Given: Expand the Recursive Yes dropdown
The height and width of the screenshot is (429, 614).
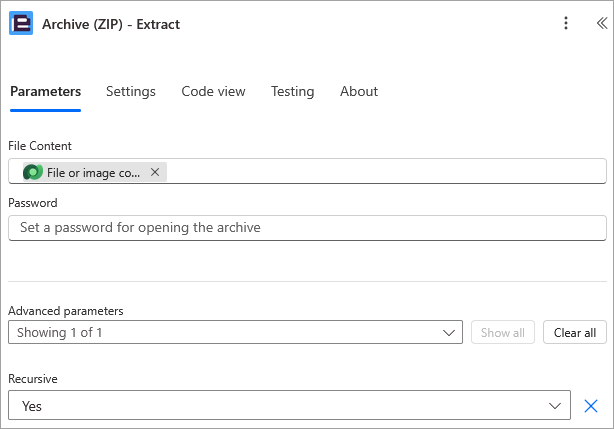Looking at the screenshot, I should (289, 405).
